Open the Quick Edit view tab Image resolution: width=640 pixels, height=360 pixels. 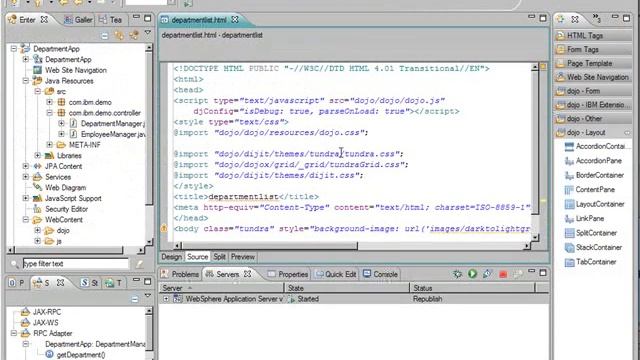click(x=336, y=274)
